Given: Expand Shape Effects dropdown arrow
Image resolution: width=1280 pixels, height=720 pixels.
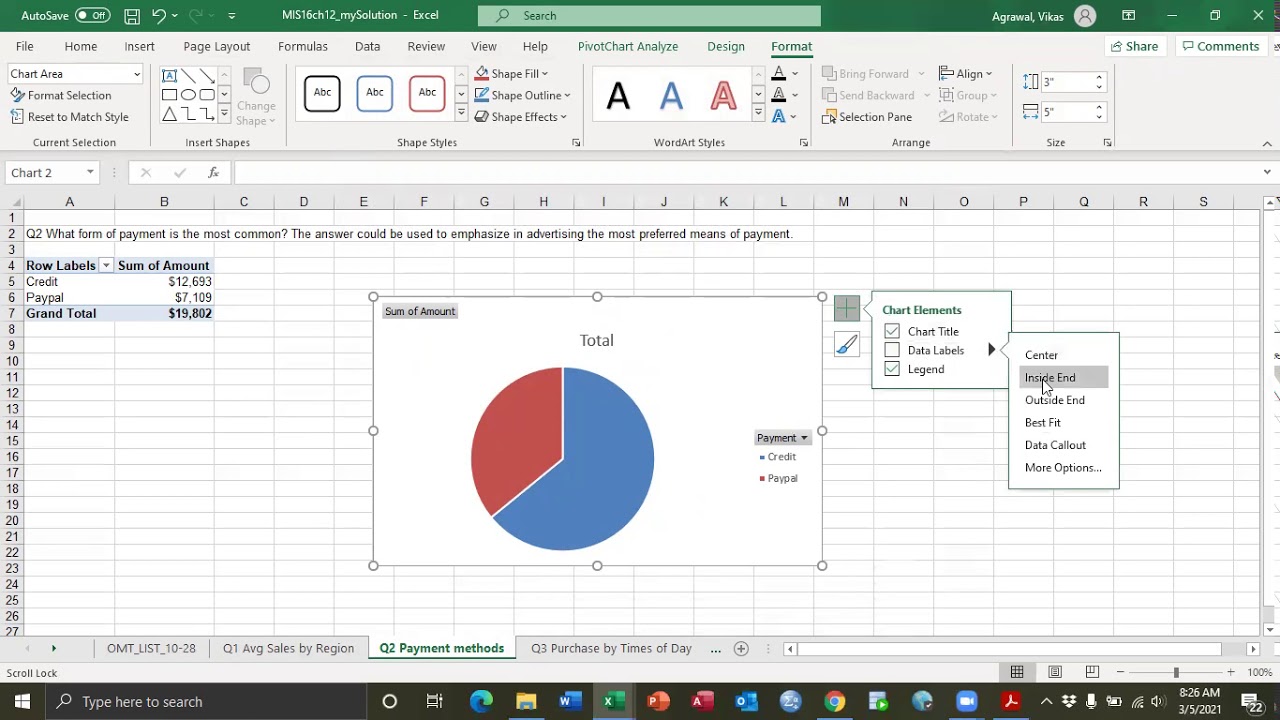Looking at the screenshot, I should pyautogui.click(x=564, y=117).
